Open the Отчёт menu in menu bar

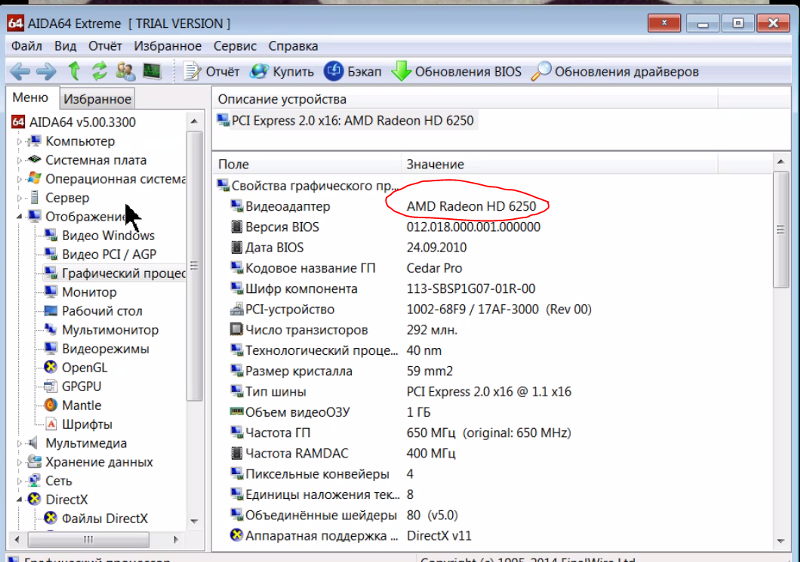105,46
